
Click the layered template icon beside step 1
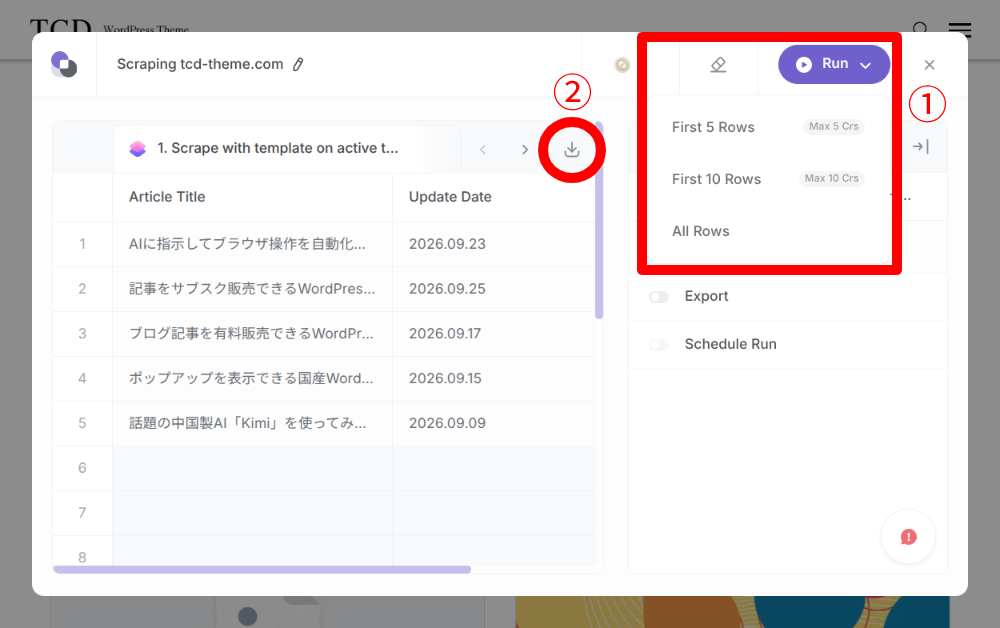point(138,149)
